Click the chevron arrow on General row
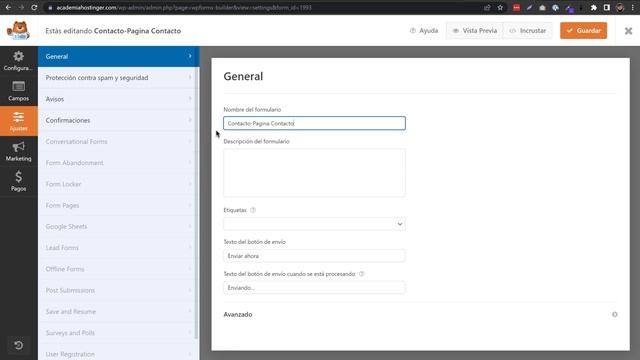 tap(190, 56)
